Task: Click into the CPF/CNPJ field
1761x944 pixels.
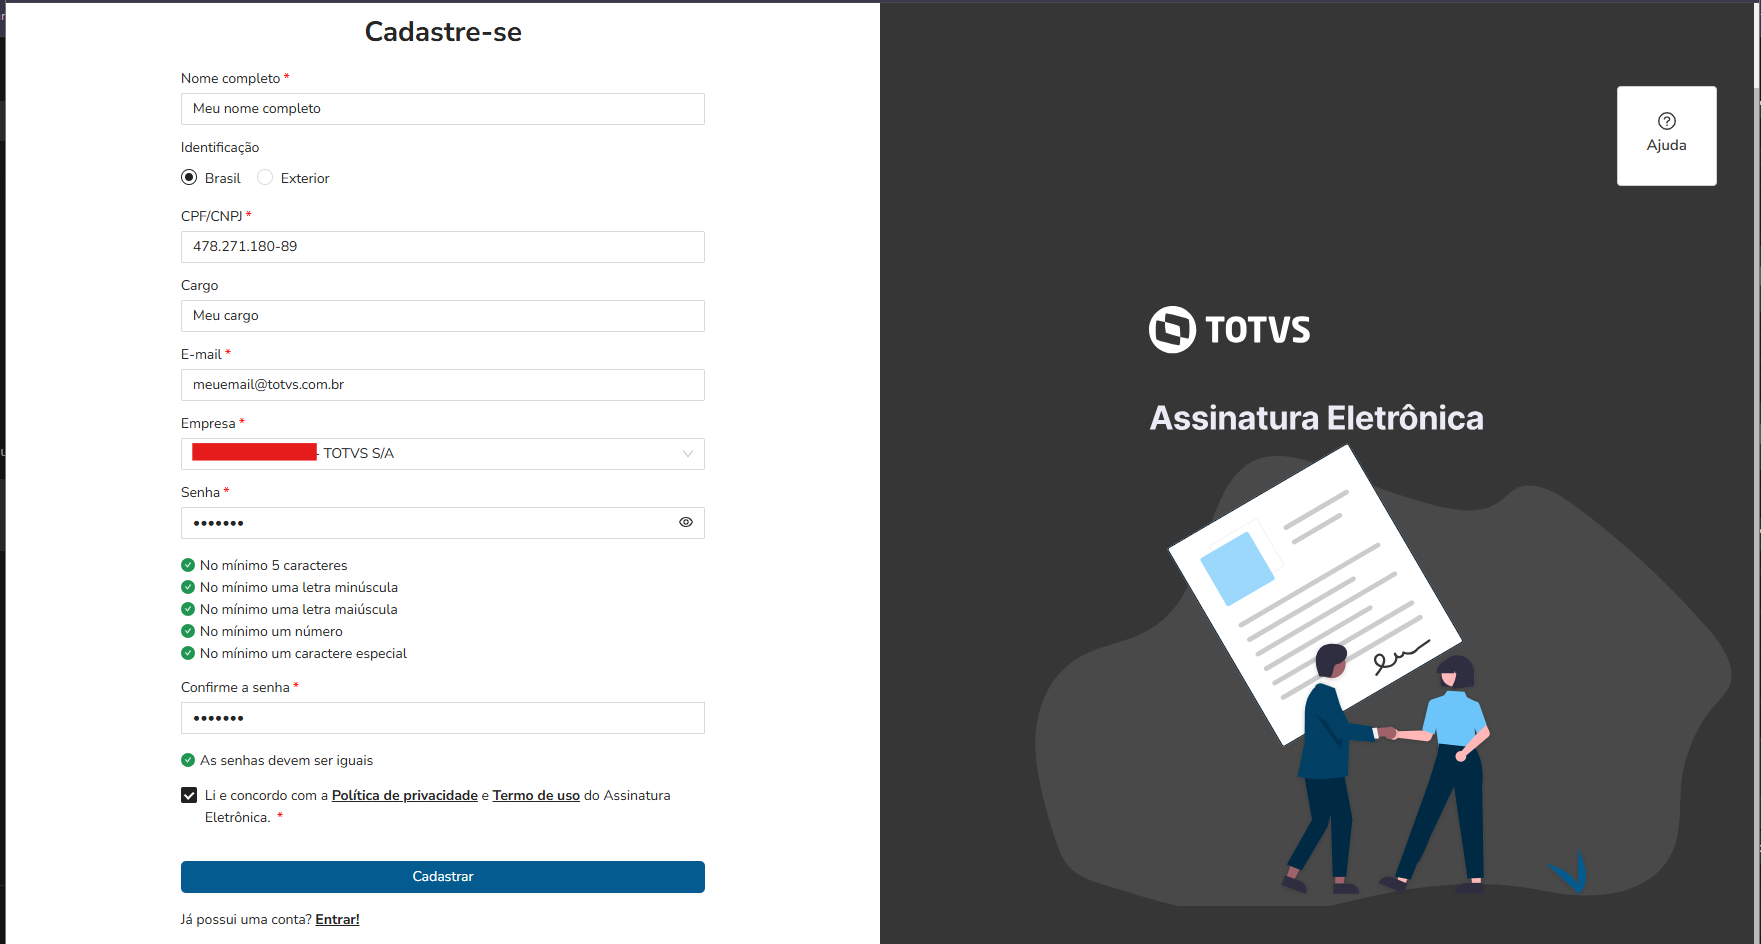Action: pos(443,247)
